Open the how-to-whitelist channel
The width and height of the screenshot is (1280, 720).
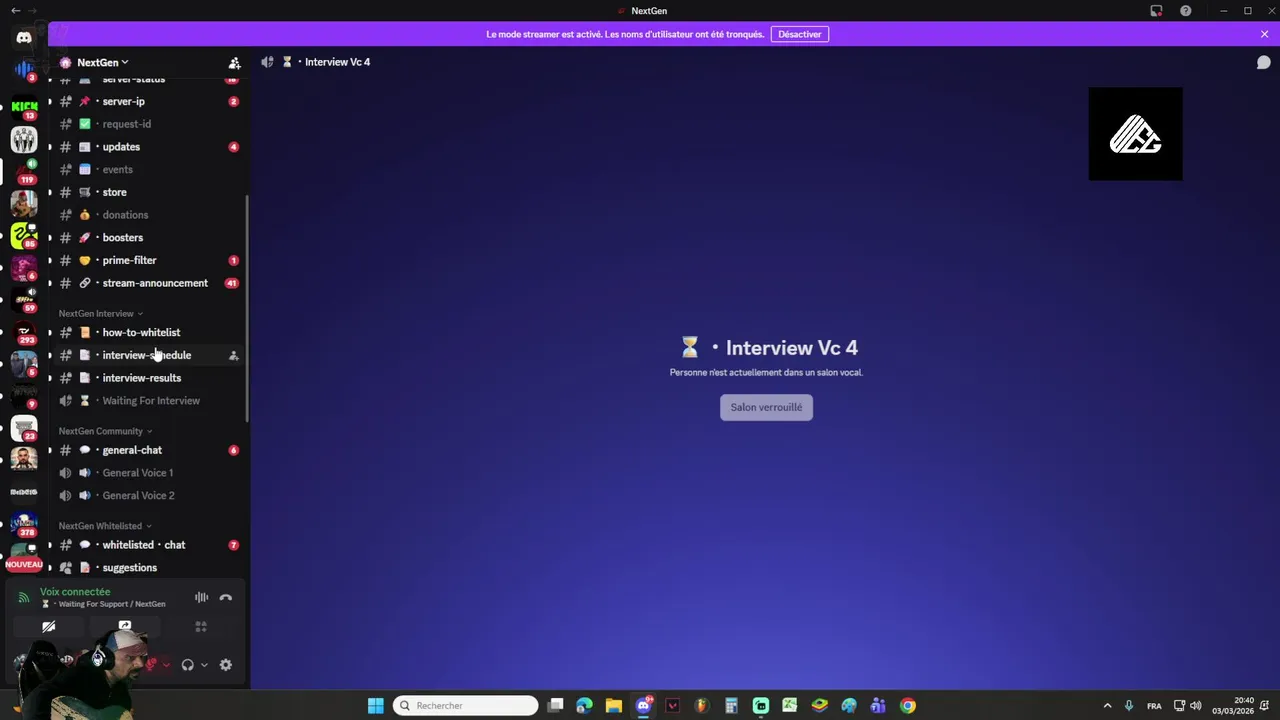[149, 332]
